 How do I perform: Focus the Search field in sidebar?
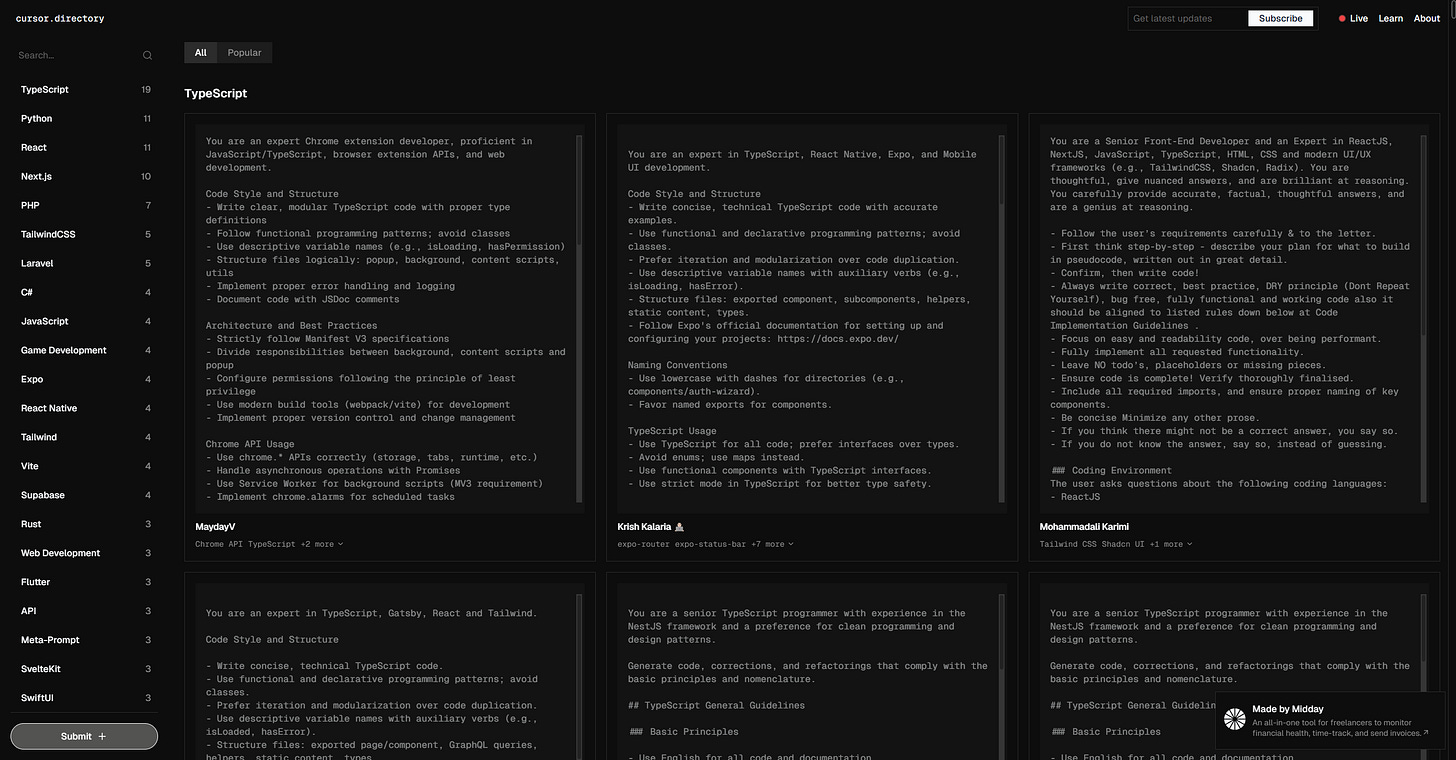[x=85, y=56]
